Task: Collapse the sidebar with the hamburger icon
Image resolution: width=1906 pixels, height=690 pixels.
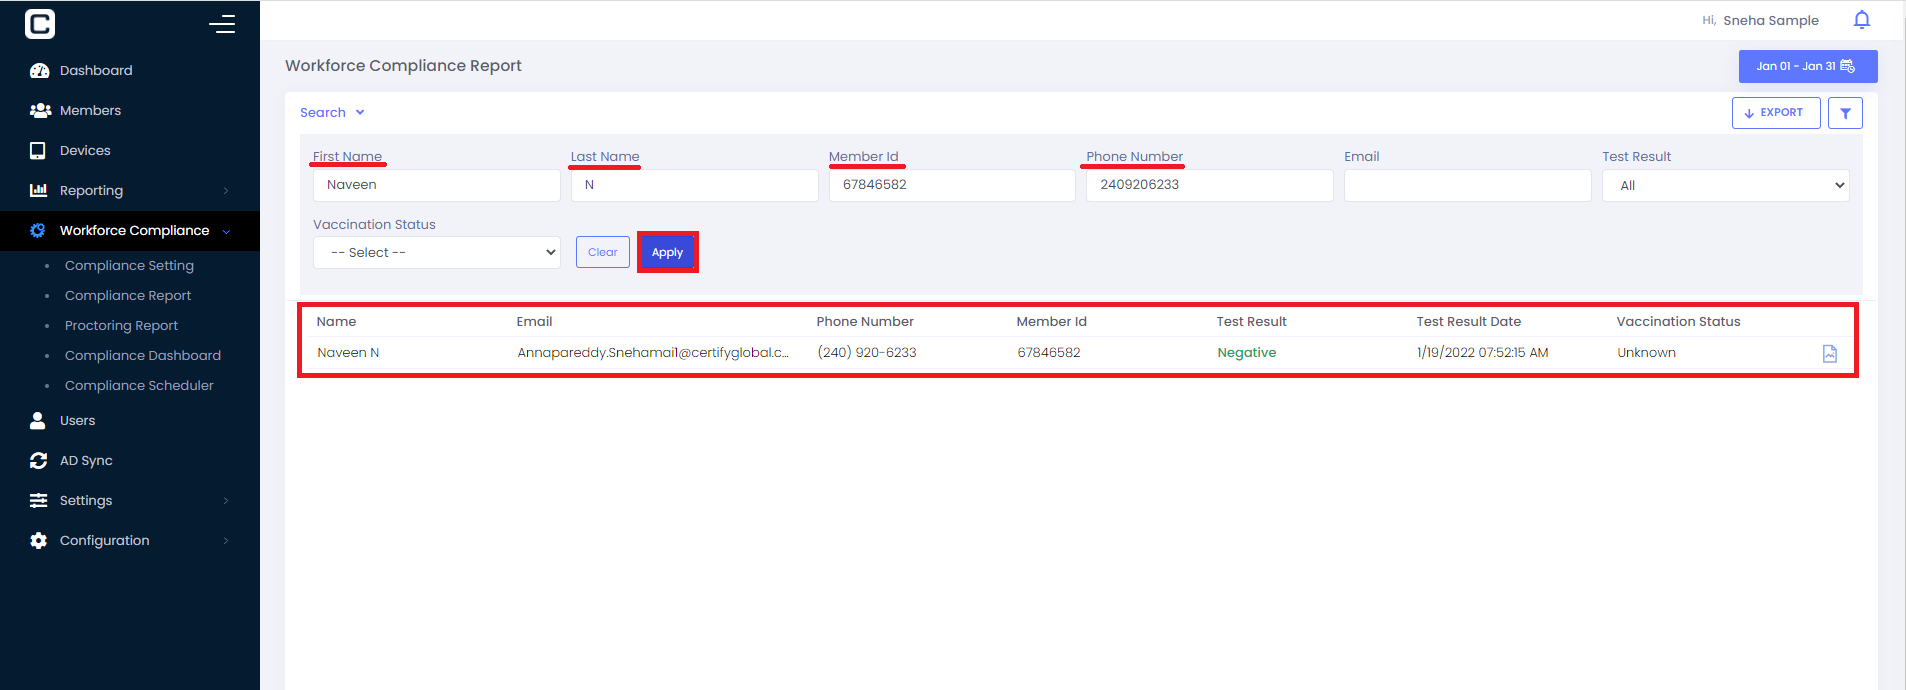Action: [222, 24]
